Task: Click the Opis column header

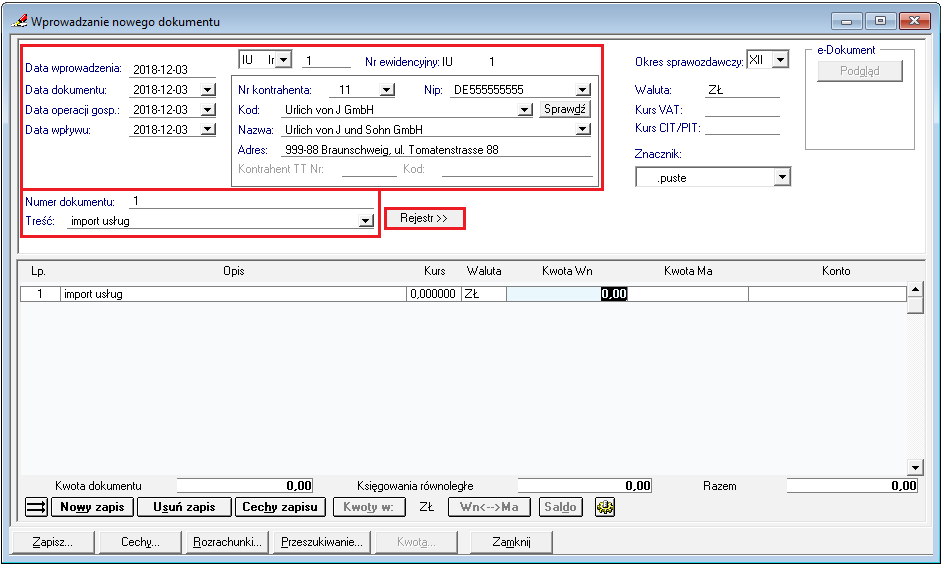Action: (234, 271)
